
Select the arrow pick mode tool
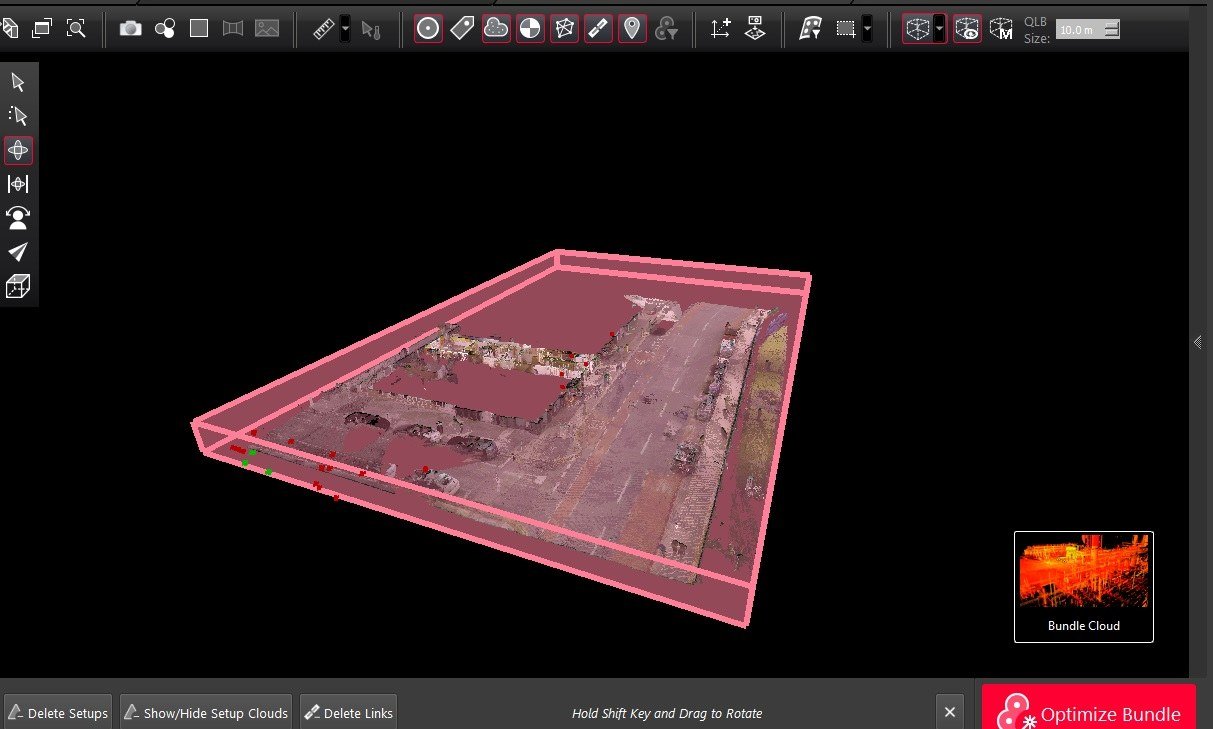[x=18, y=82]
